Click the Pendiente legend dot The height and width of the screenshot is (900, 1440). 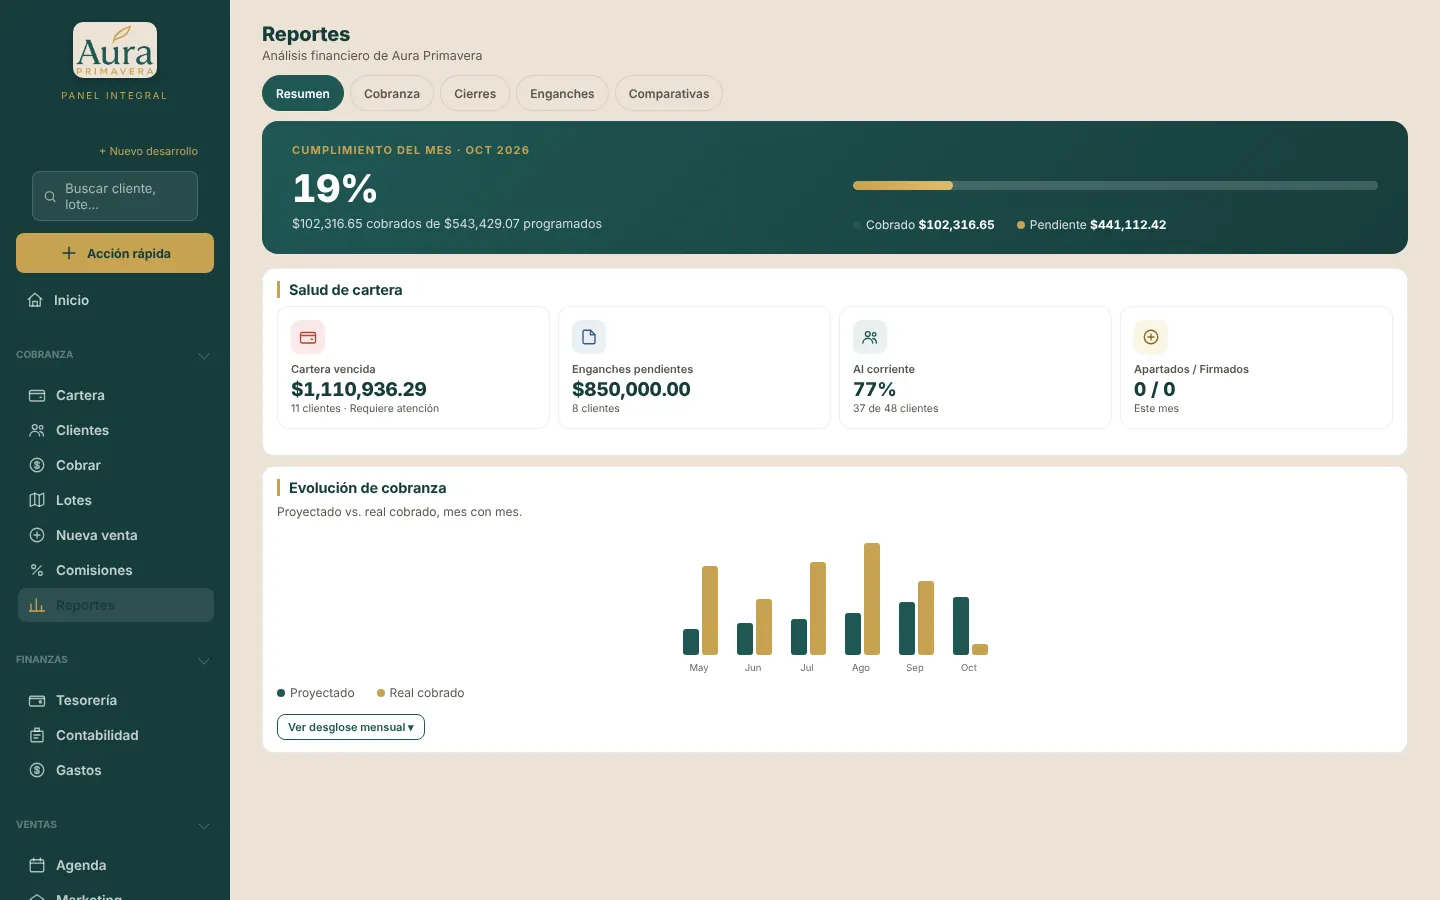(1021, 225)
